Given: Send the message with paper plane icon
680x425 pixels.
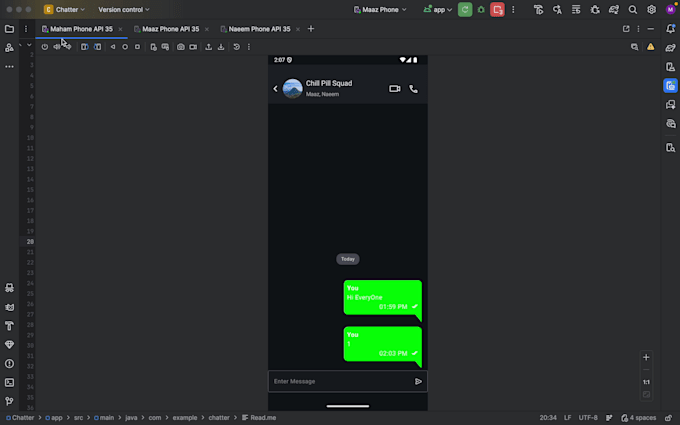Looking at the screenshot, I should tap(418, 382).
